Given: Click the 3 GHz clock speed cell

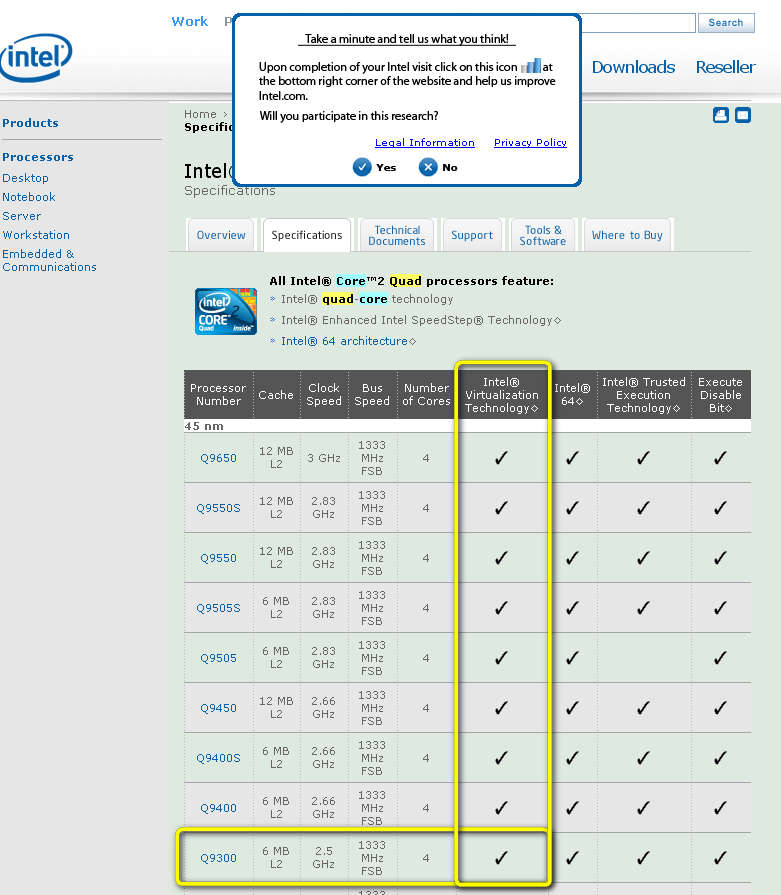Looking at the screenshot, I should click(x=324, y=458).
